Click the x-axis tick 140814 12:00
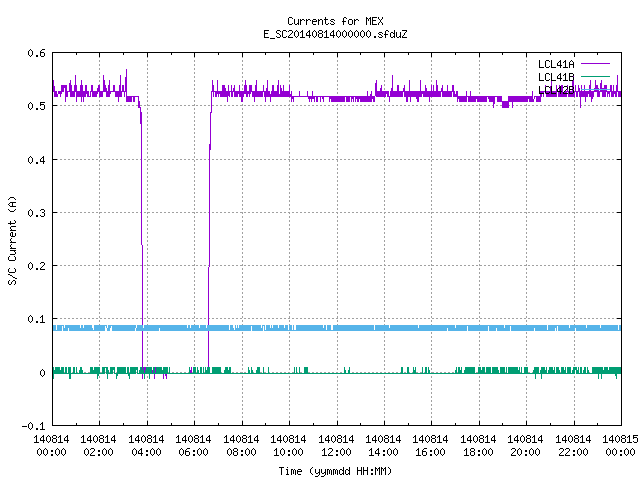Image resolution: width=640 pixels, height=480 pixels. coord(336,445)
